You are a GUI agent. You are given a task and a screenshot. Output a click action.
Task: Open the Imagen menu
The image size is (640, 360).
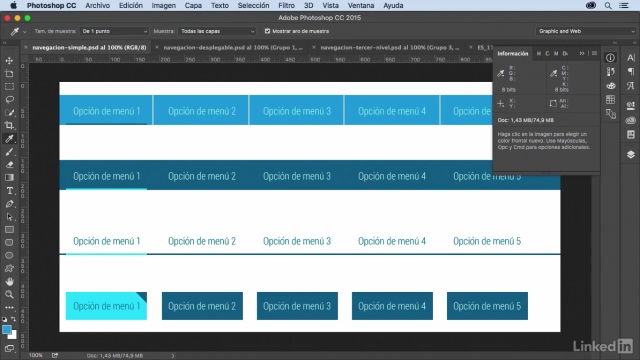[164, 5]
